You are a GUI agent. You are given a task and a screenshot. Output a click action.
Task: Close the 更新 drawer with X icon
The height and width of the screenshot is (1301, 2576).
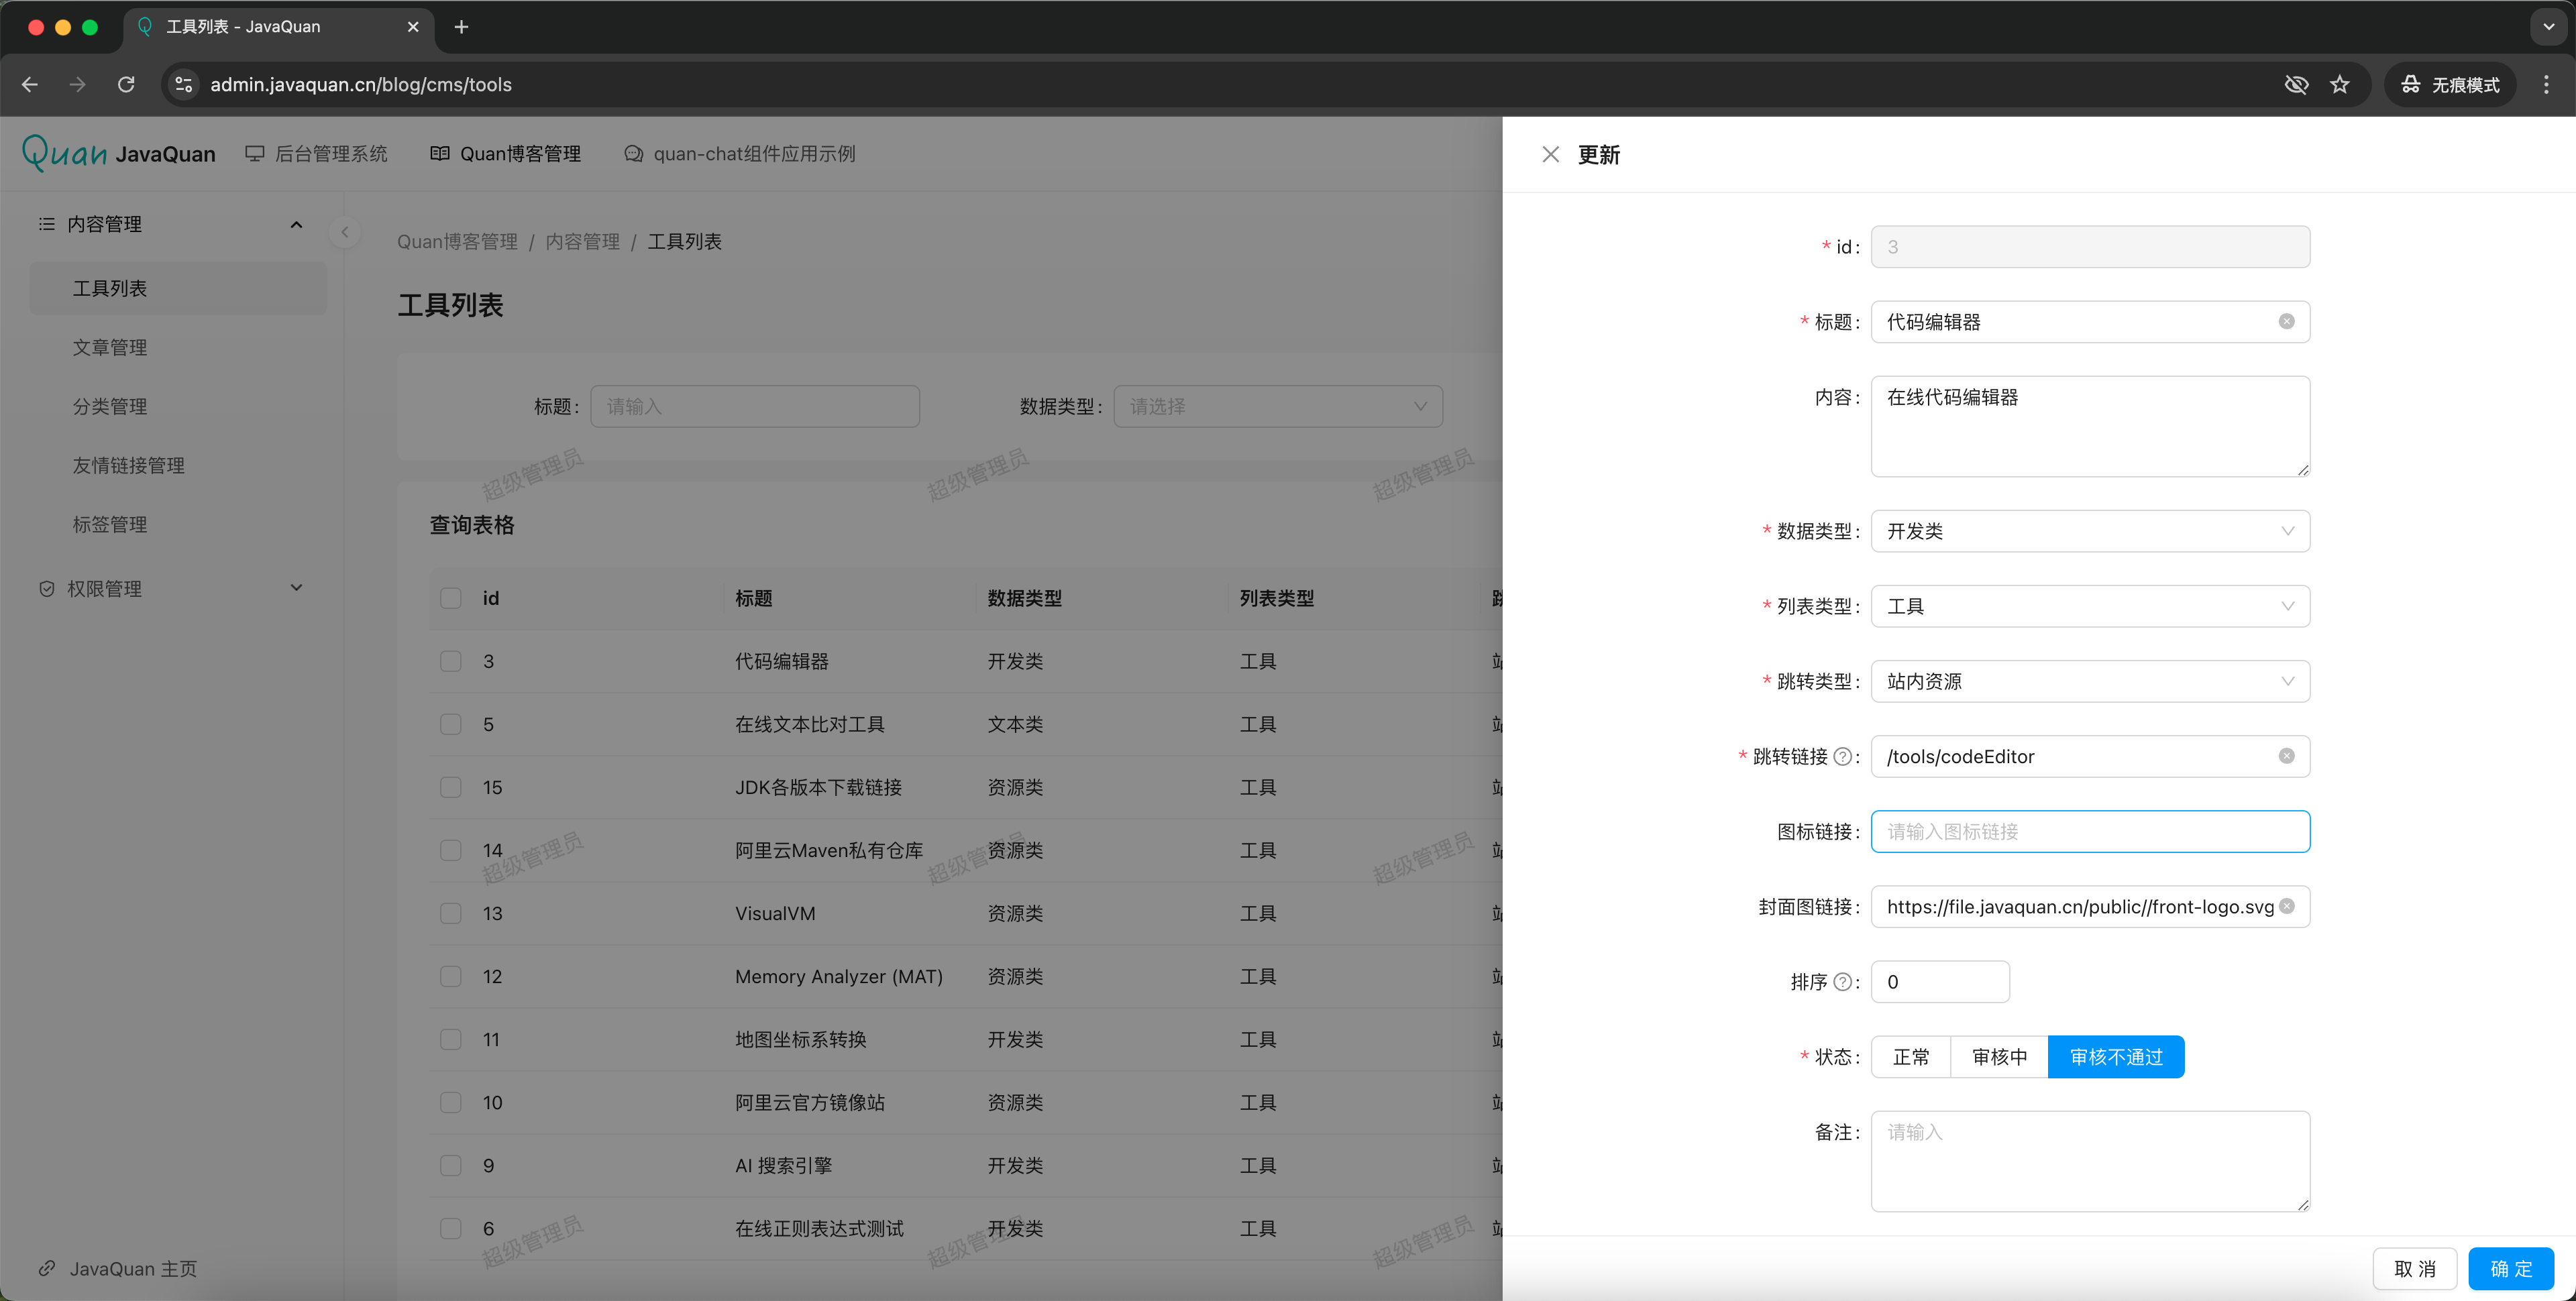1550,154
